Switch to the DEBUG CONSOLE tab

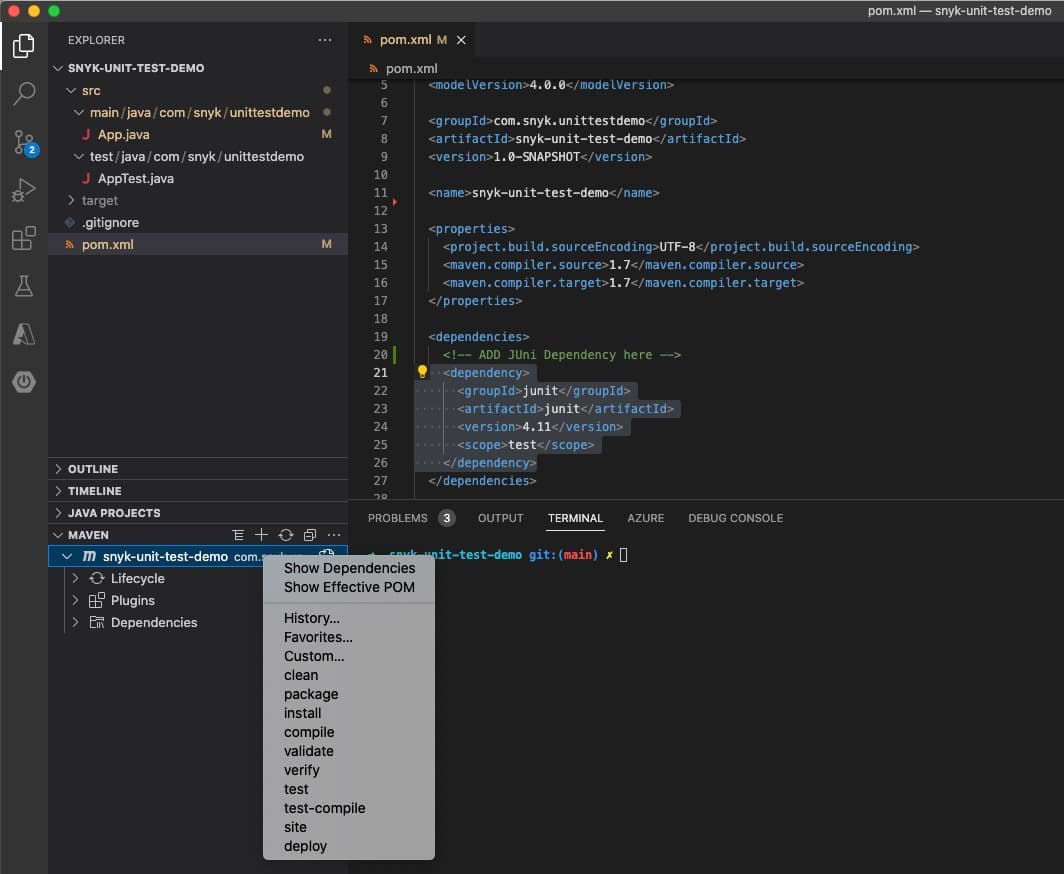[x=735, y=518]
